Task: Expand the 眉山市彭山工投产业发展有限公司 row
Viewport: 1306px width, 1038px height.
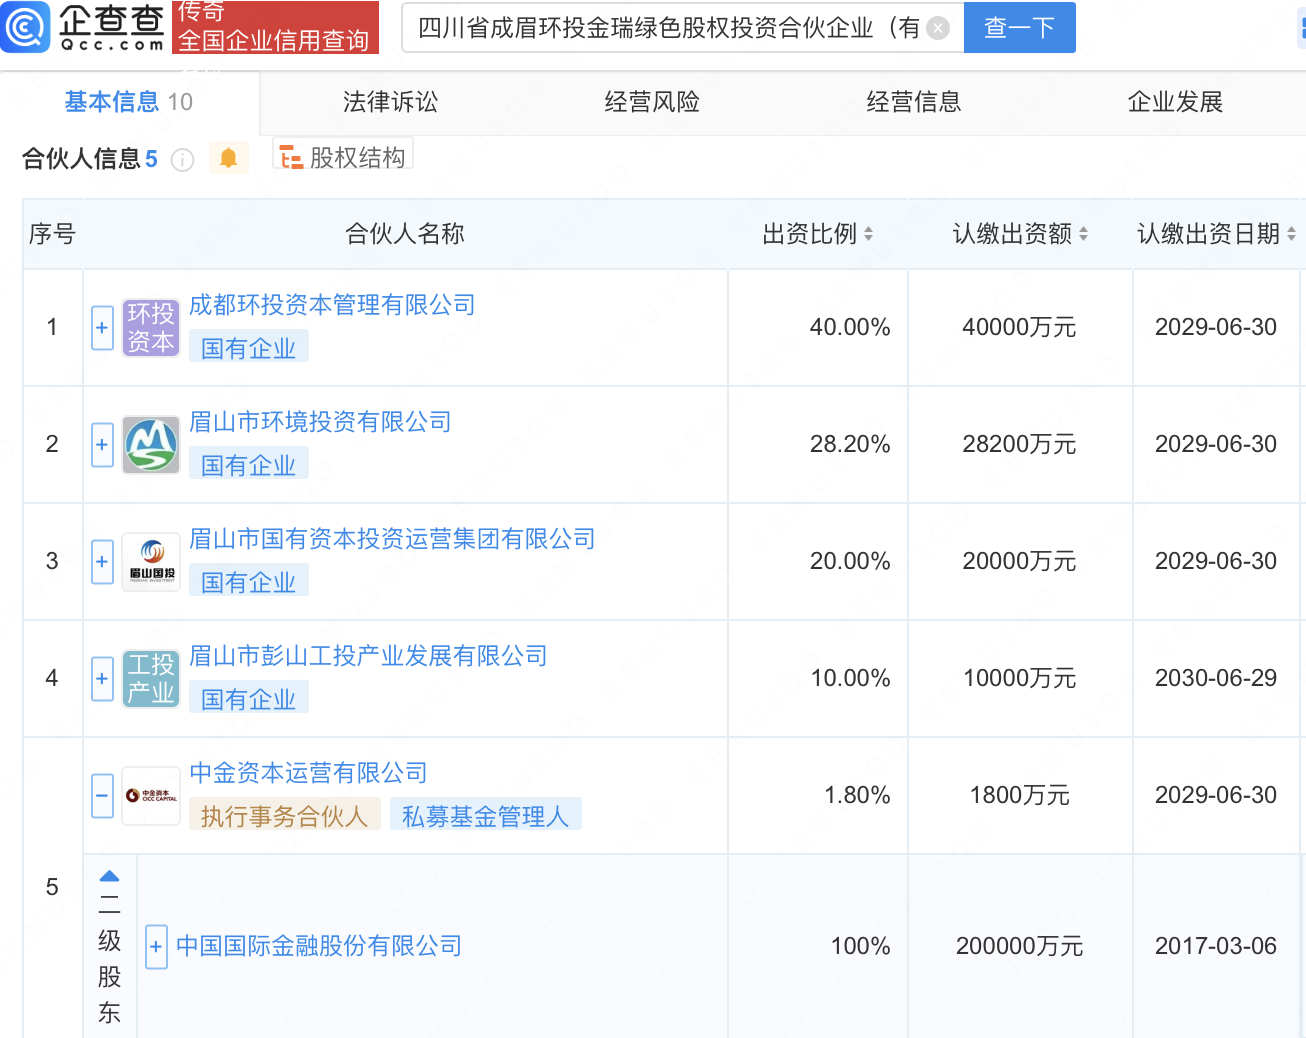Action: [102, 679]
